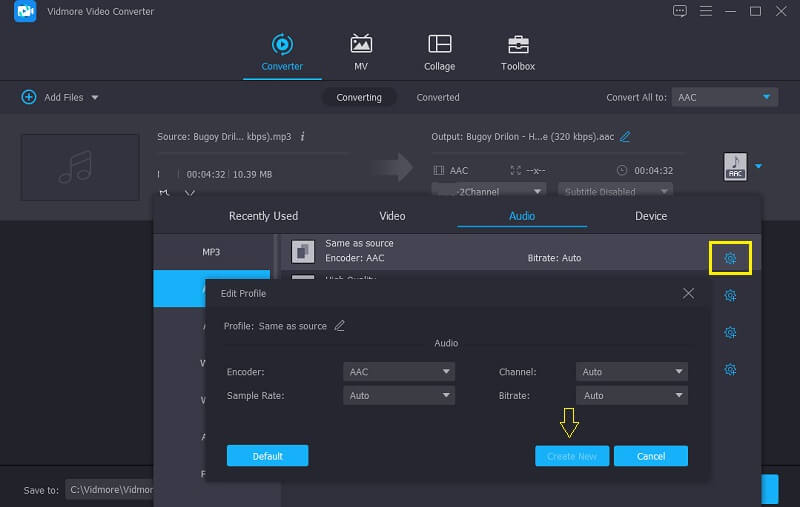Open the Channel dropdown
The image size is (800, 507).
pyautogui.click(x=632, y=372)
